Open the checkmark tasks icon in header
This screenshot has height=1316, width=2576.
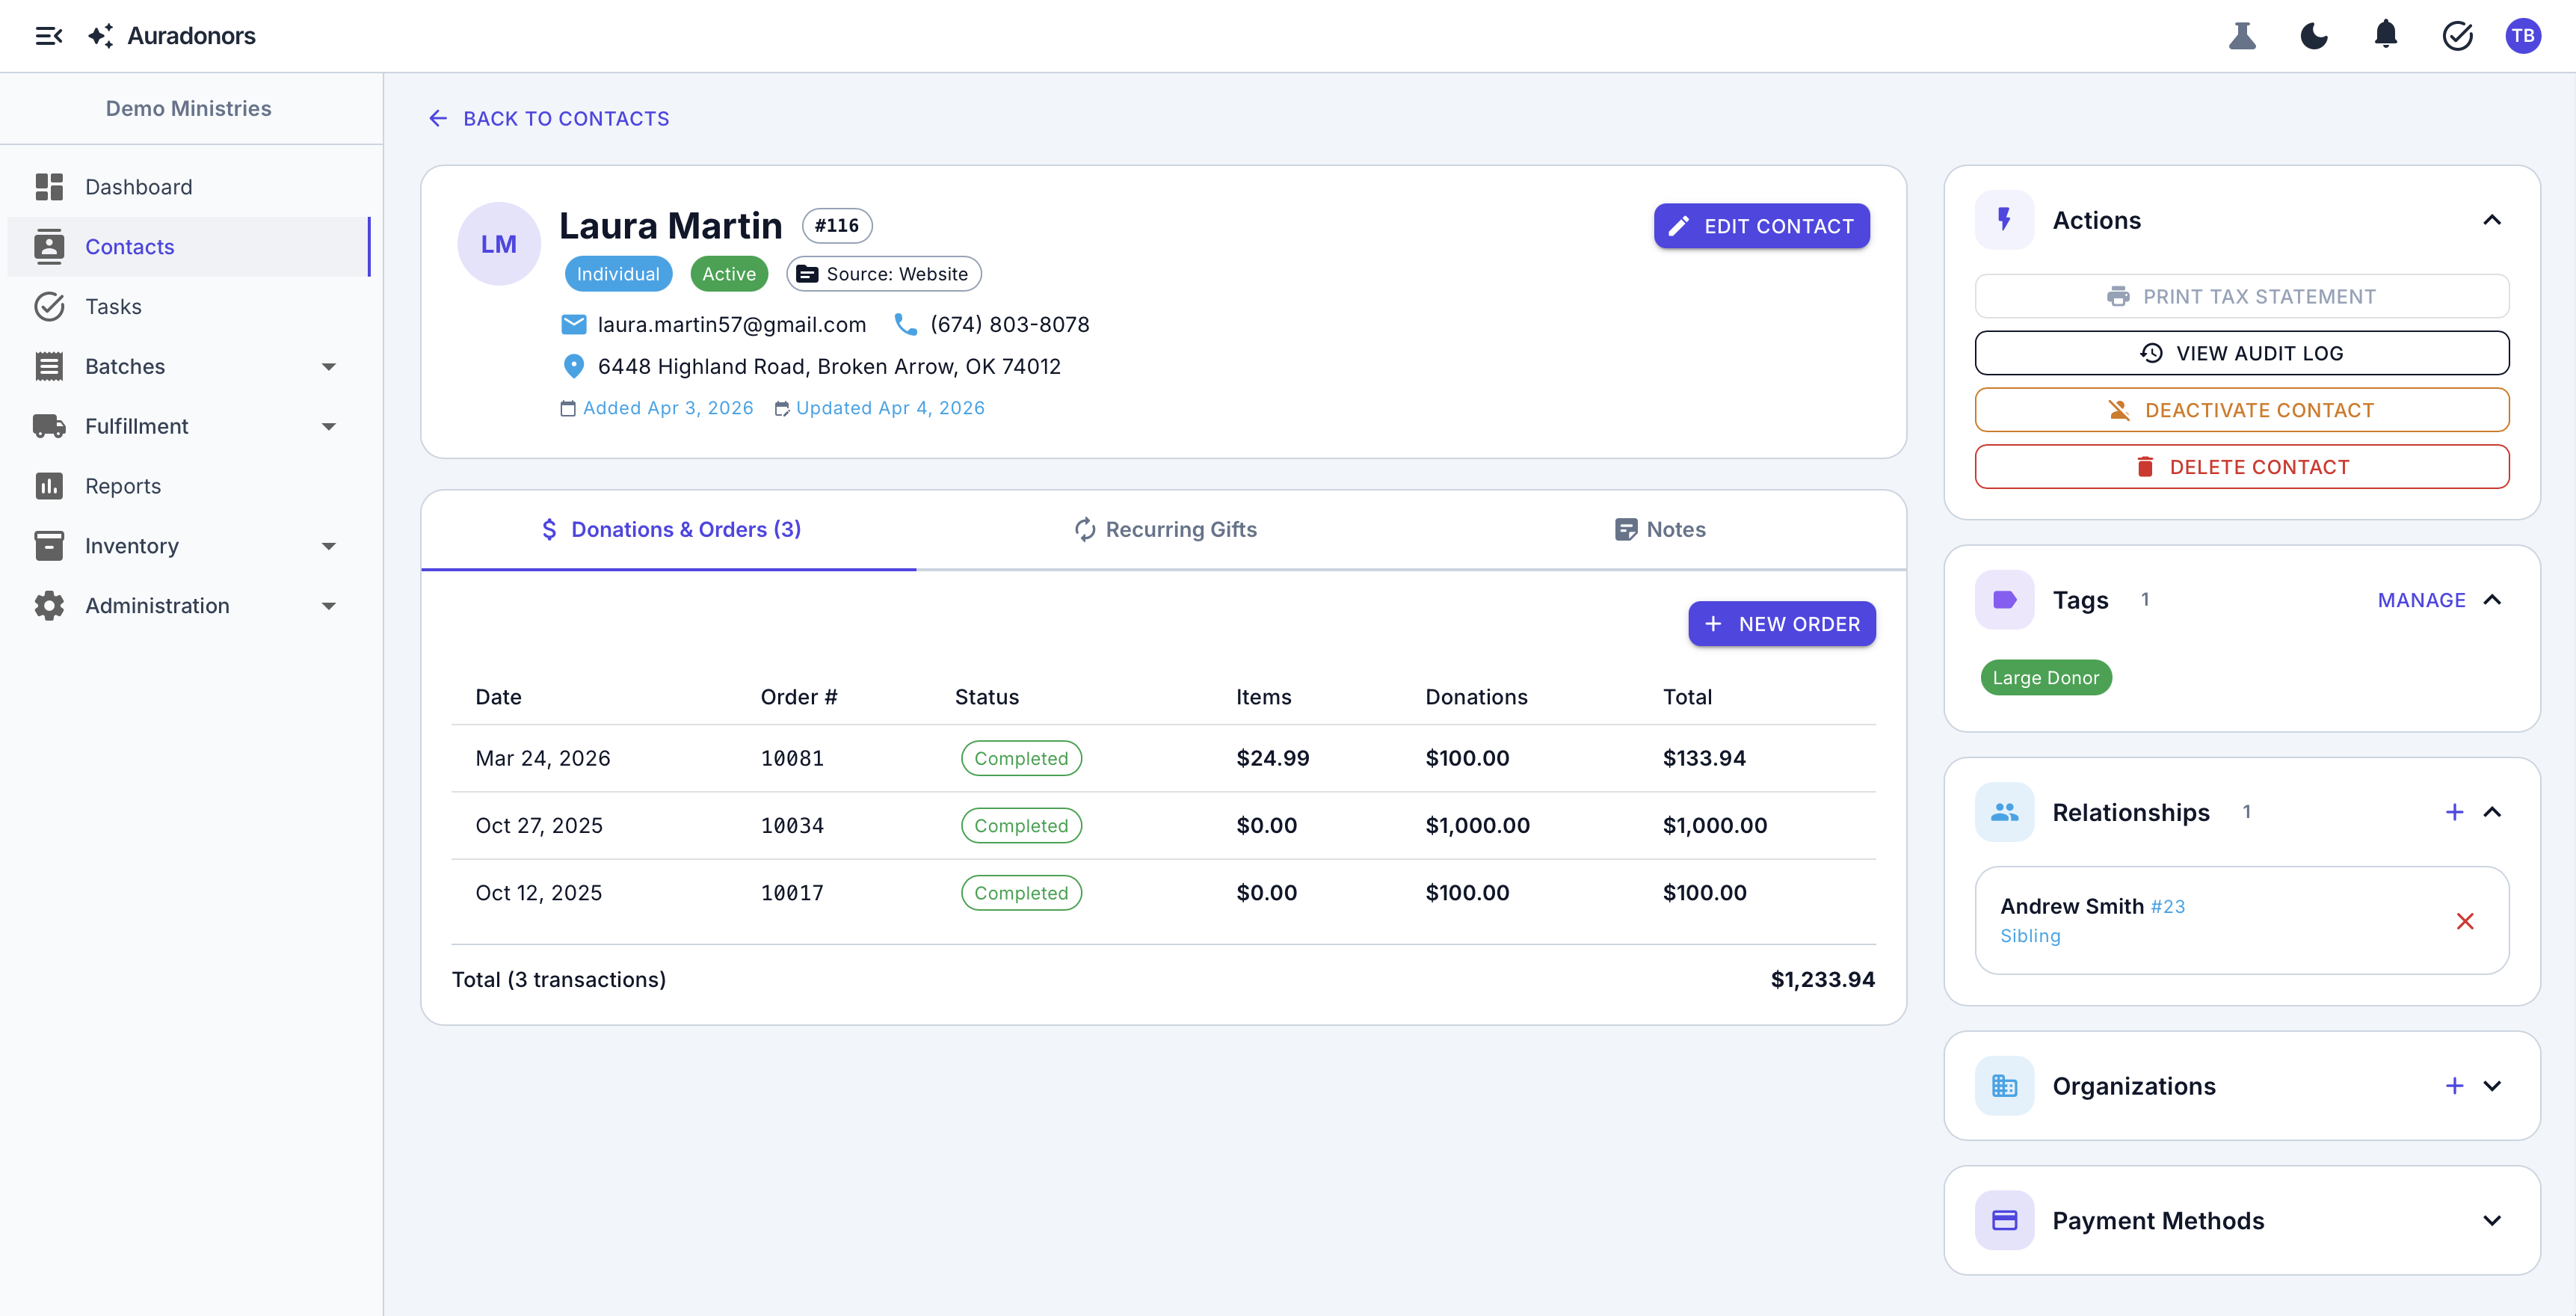click(x=2458, y=35)
